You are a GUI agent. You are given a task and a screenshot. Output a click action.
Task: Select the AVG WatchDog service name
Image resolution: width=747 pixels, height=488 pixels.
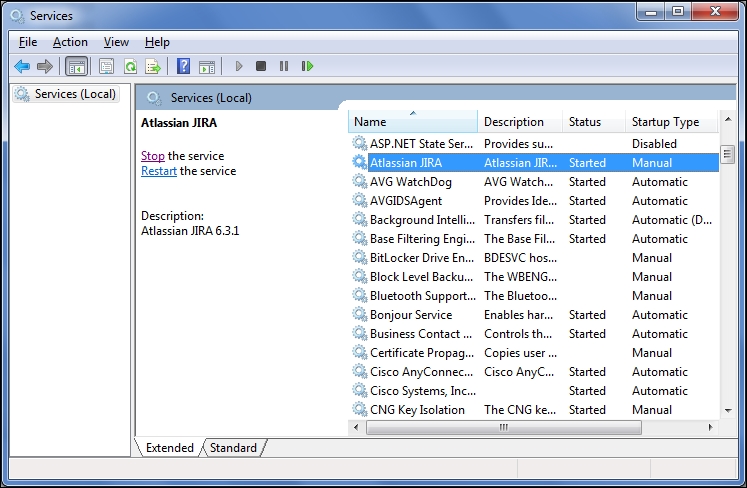[411, 182]
